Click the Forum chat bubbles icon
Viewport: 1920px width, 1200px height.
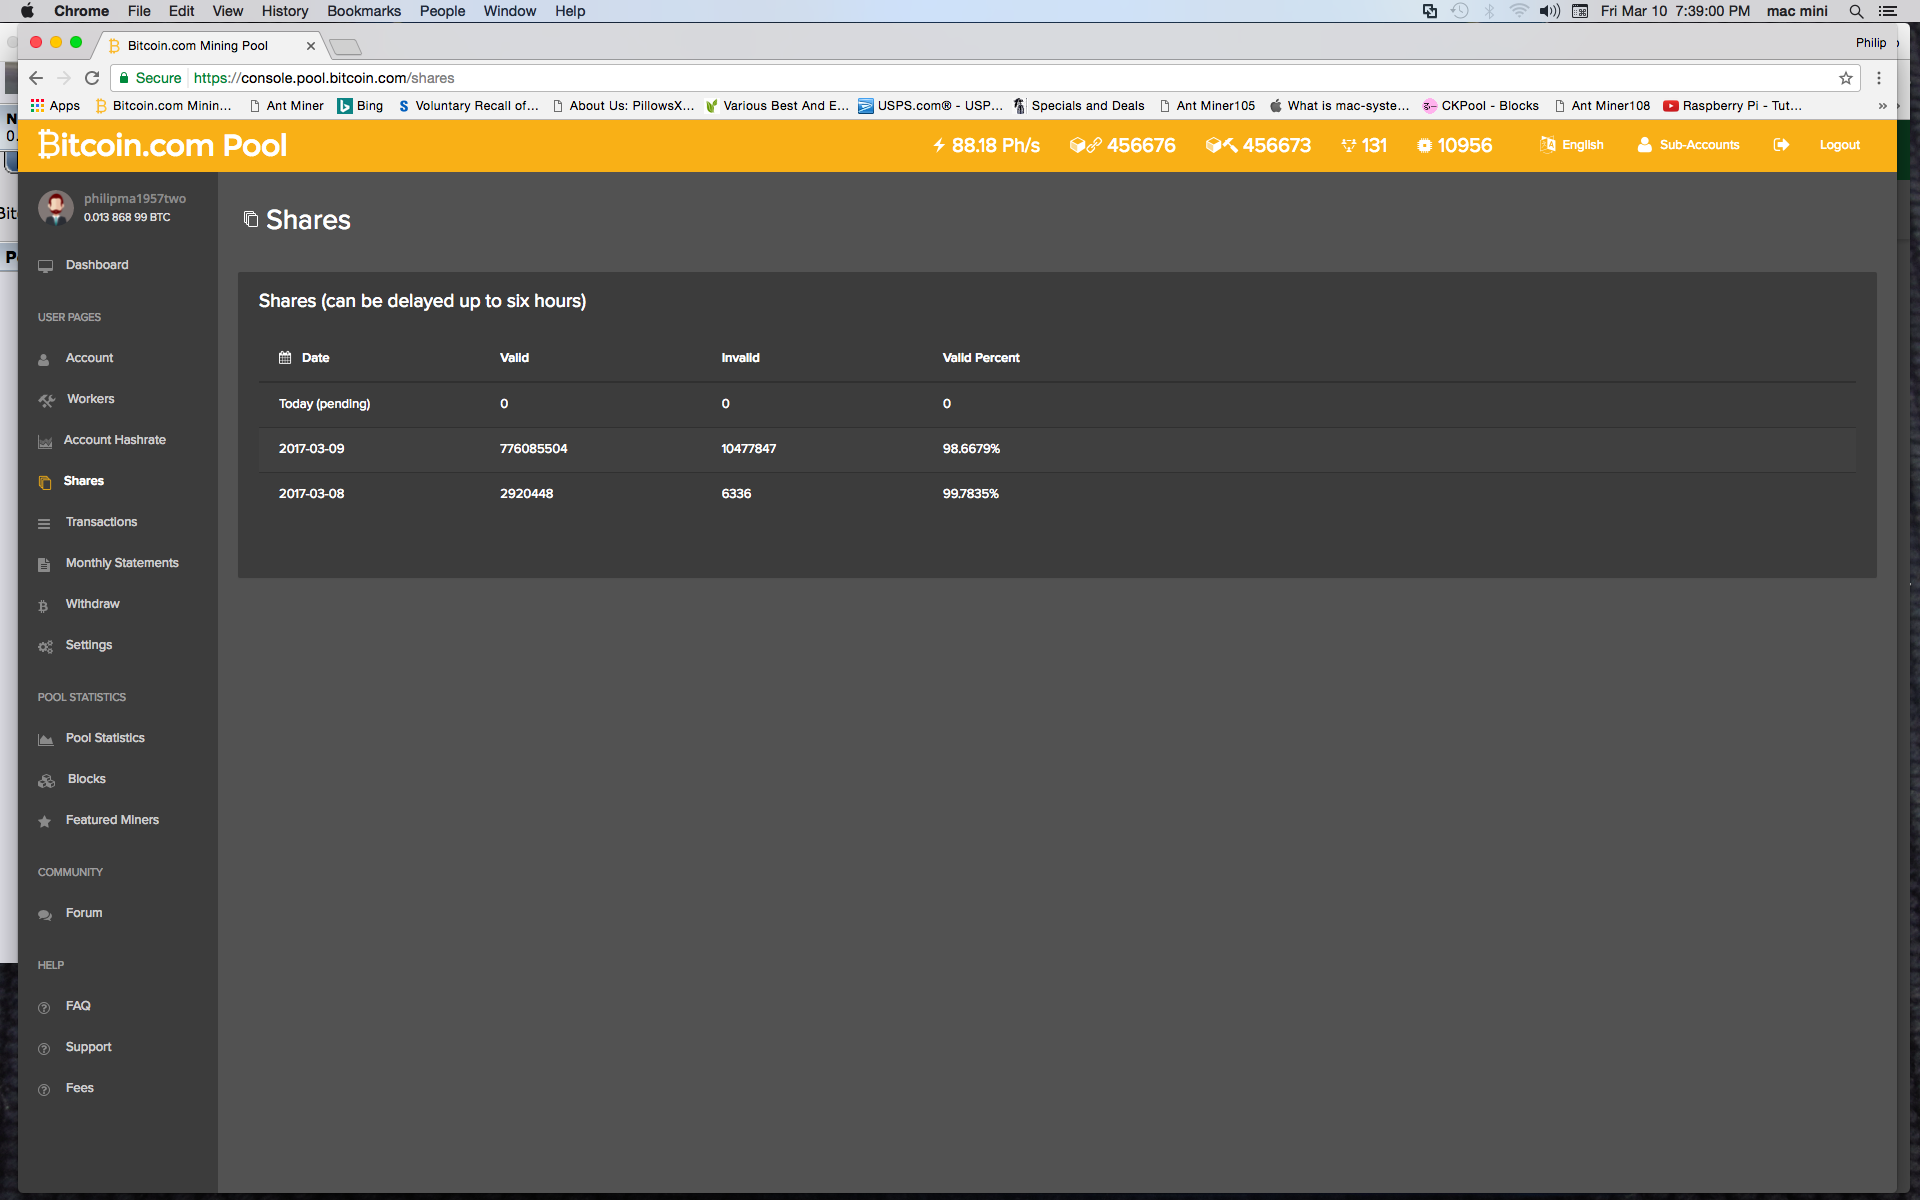click(45, 914)
